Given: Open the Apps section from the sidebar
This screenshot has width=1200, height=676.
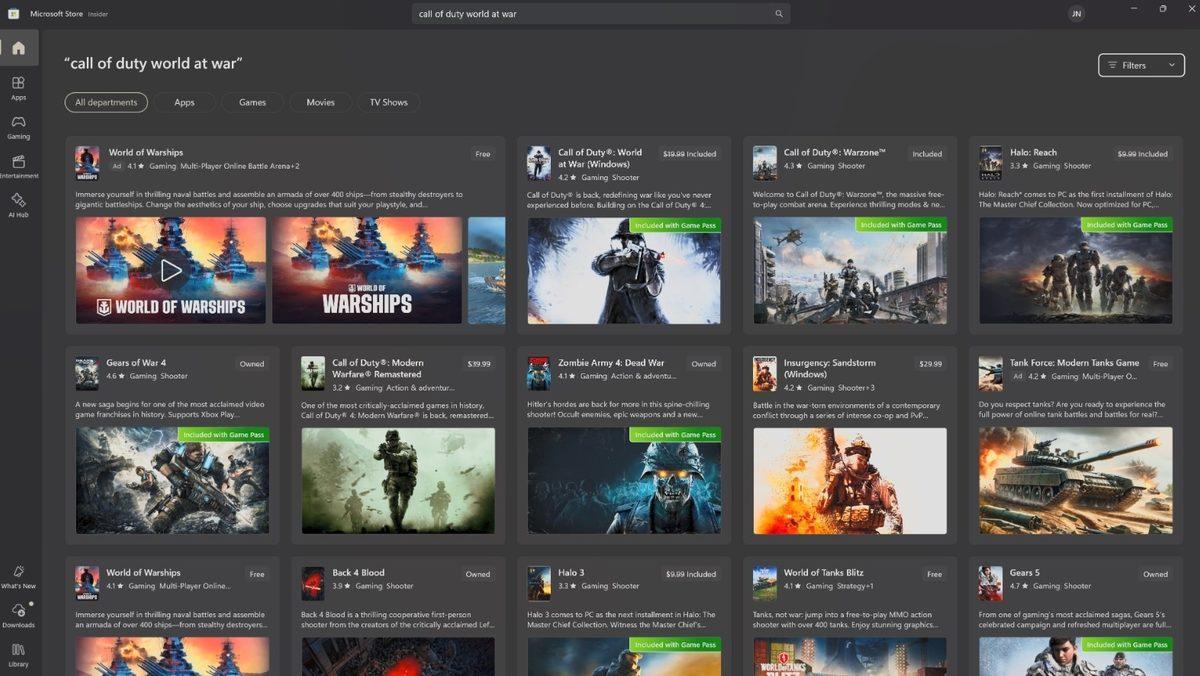Looking at the screenshot, I should tap(18, 88).
